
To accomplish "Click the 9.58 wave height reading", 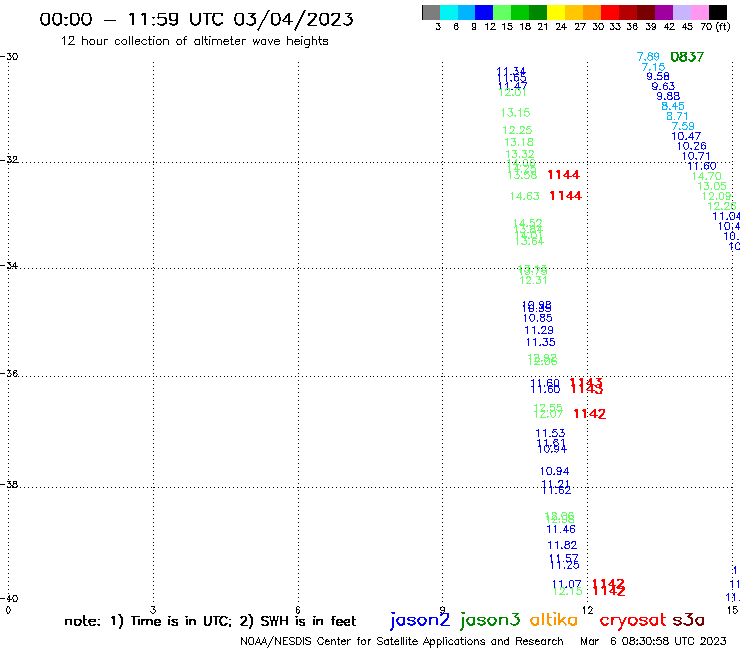I will coord(658,76).
